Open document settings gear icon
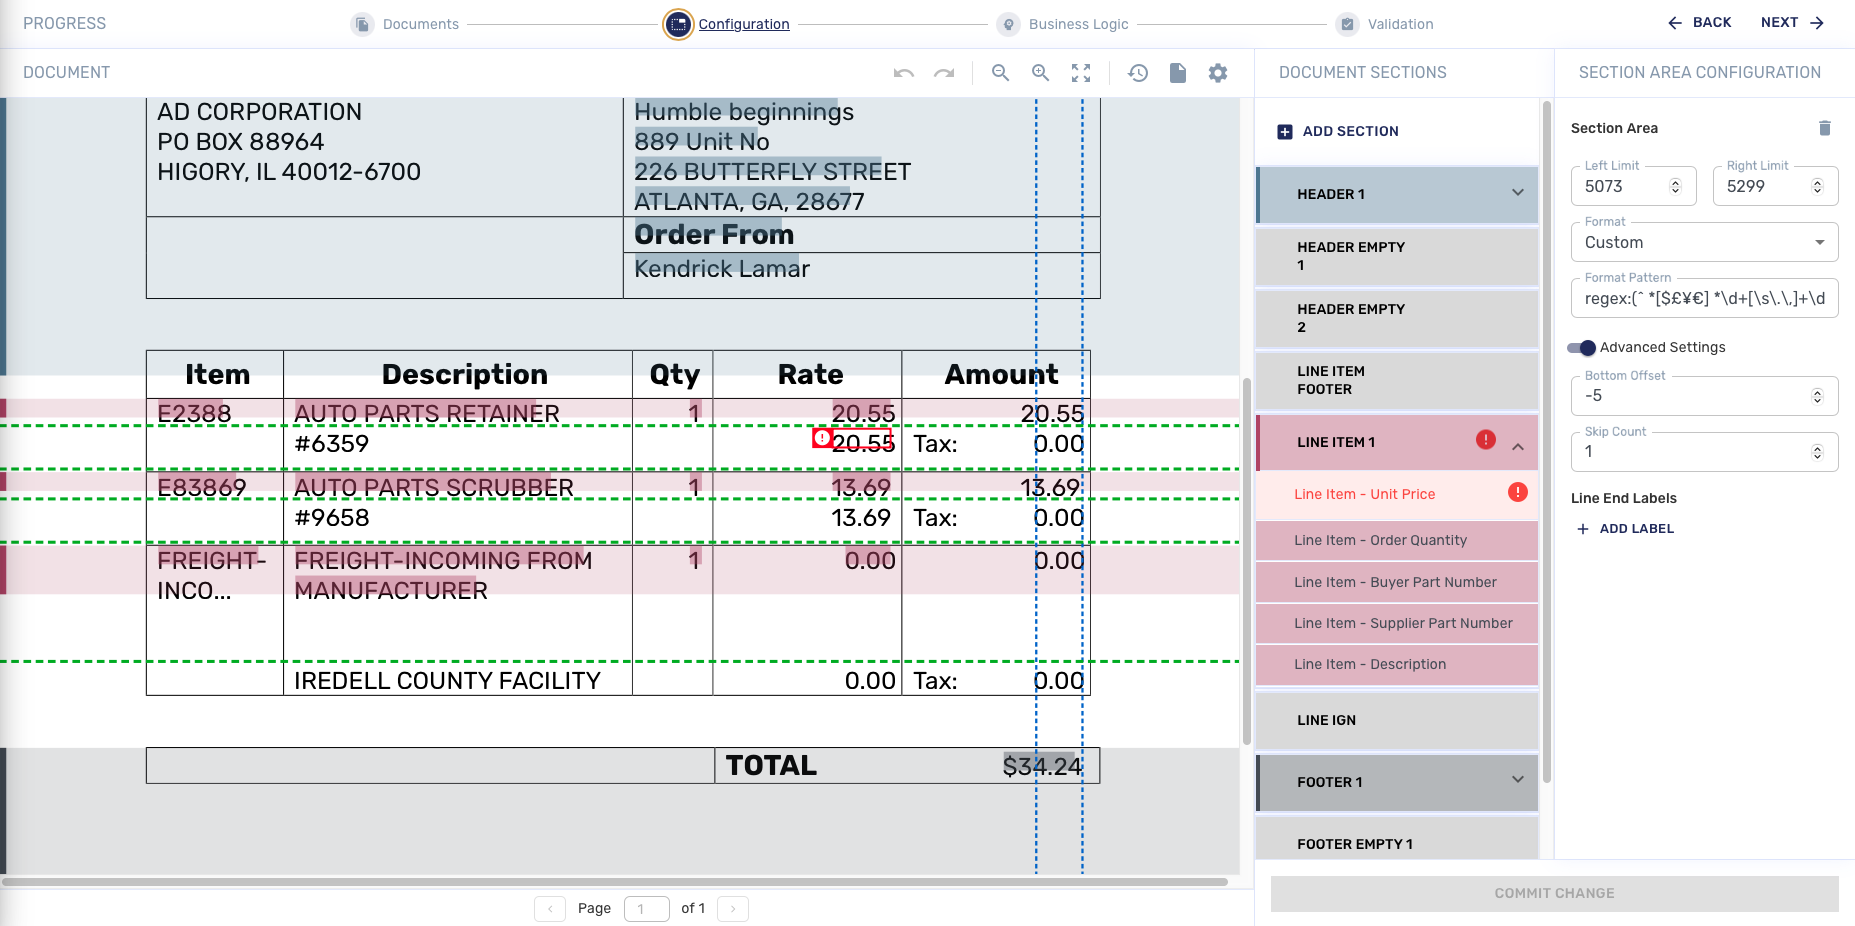The image size is (1855, 926). tap(1218, 73)
